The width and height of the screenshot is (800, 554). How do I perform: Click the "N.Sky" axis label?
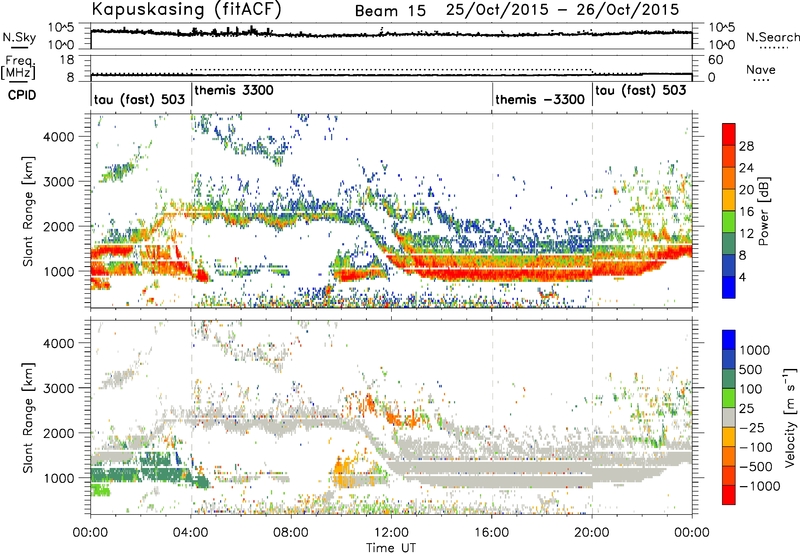(19, 37)
